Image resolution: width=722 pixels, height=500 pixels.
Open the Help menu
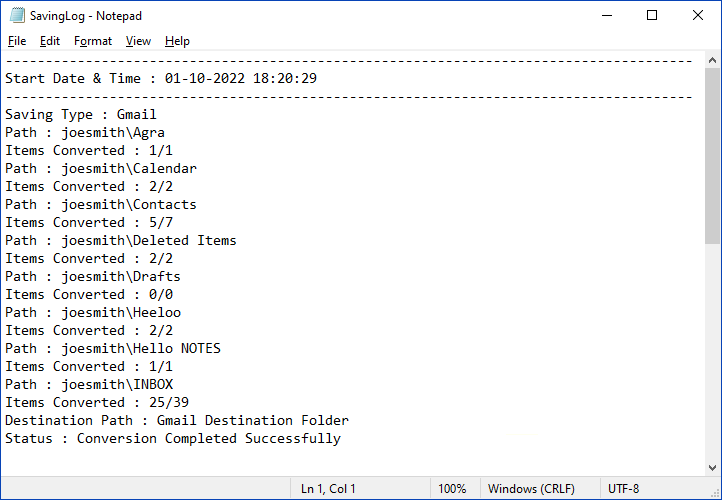(177, 41)
